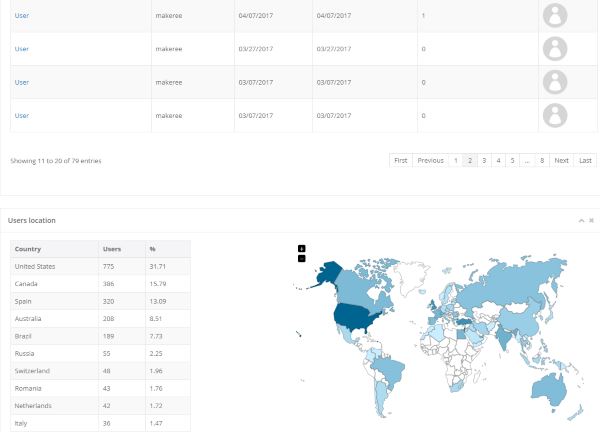Jump to the Last page
The height and width of the screenshot is (432, 600).
click(585, 160)
